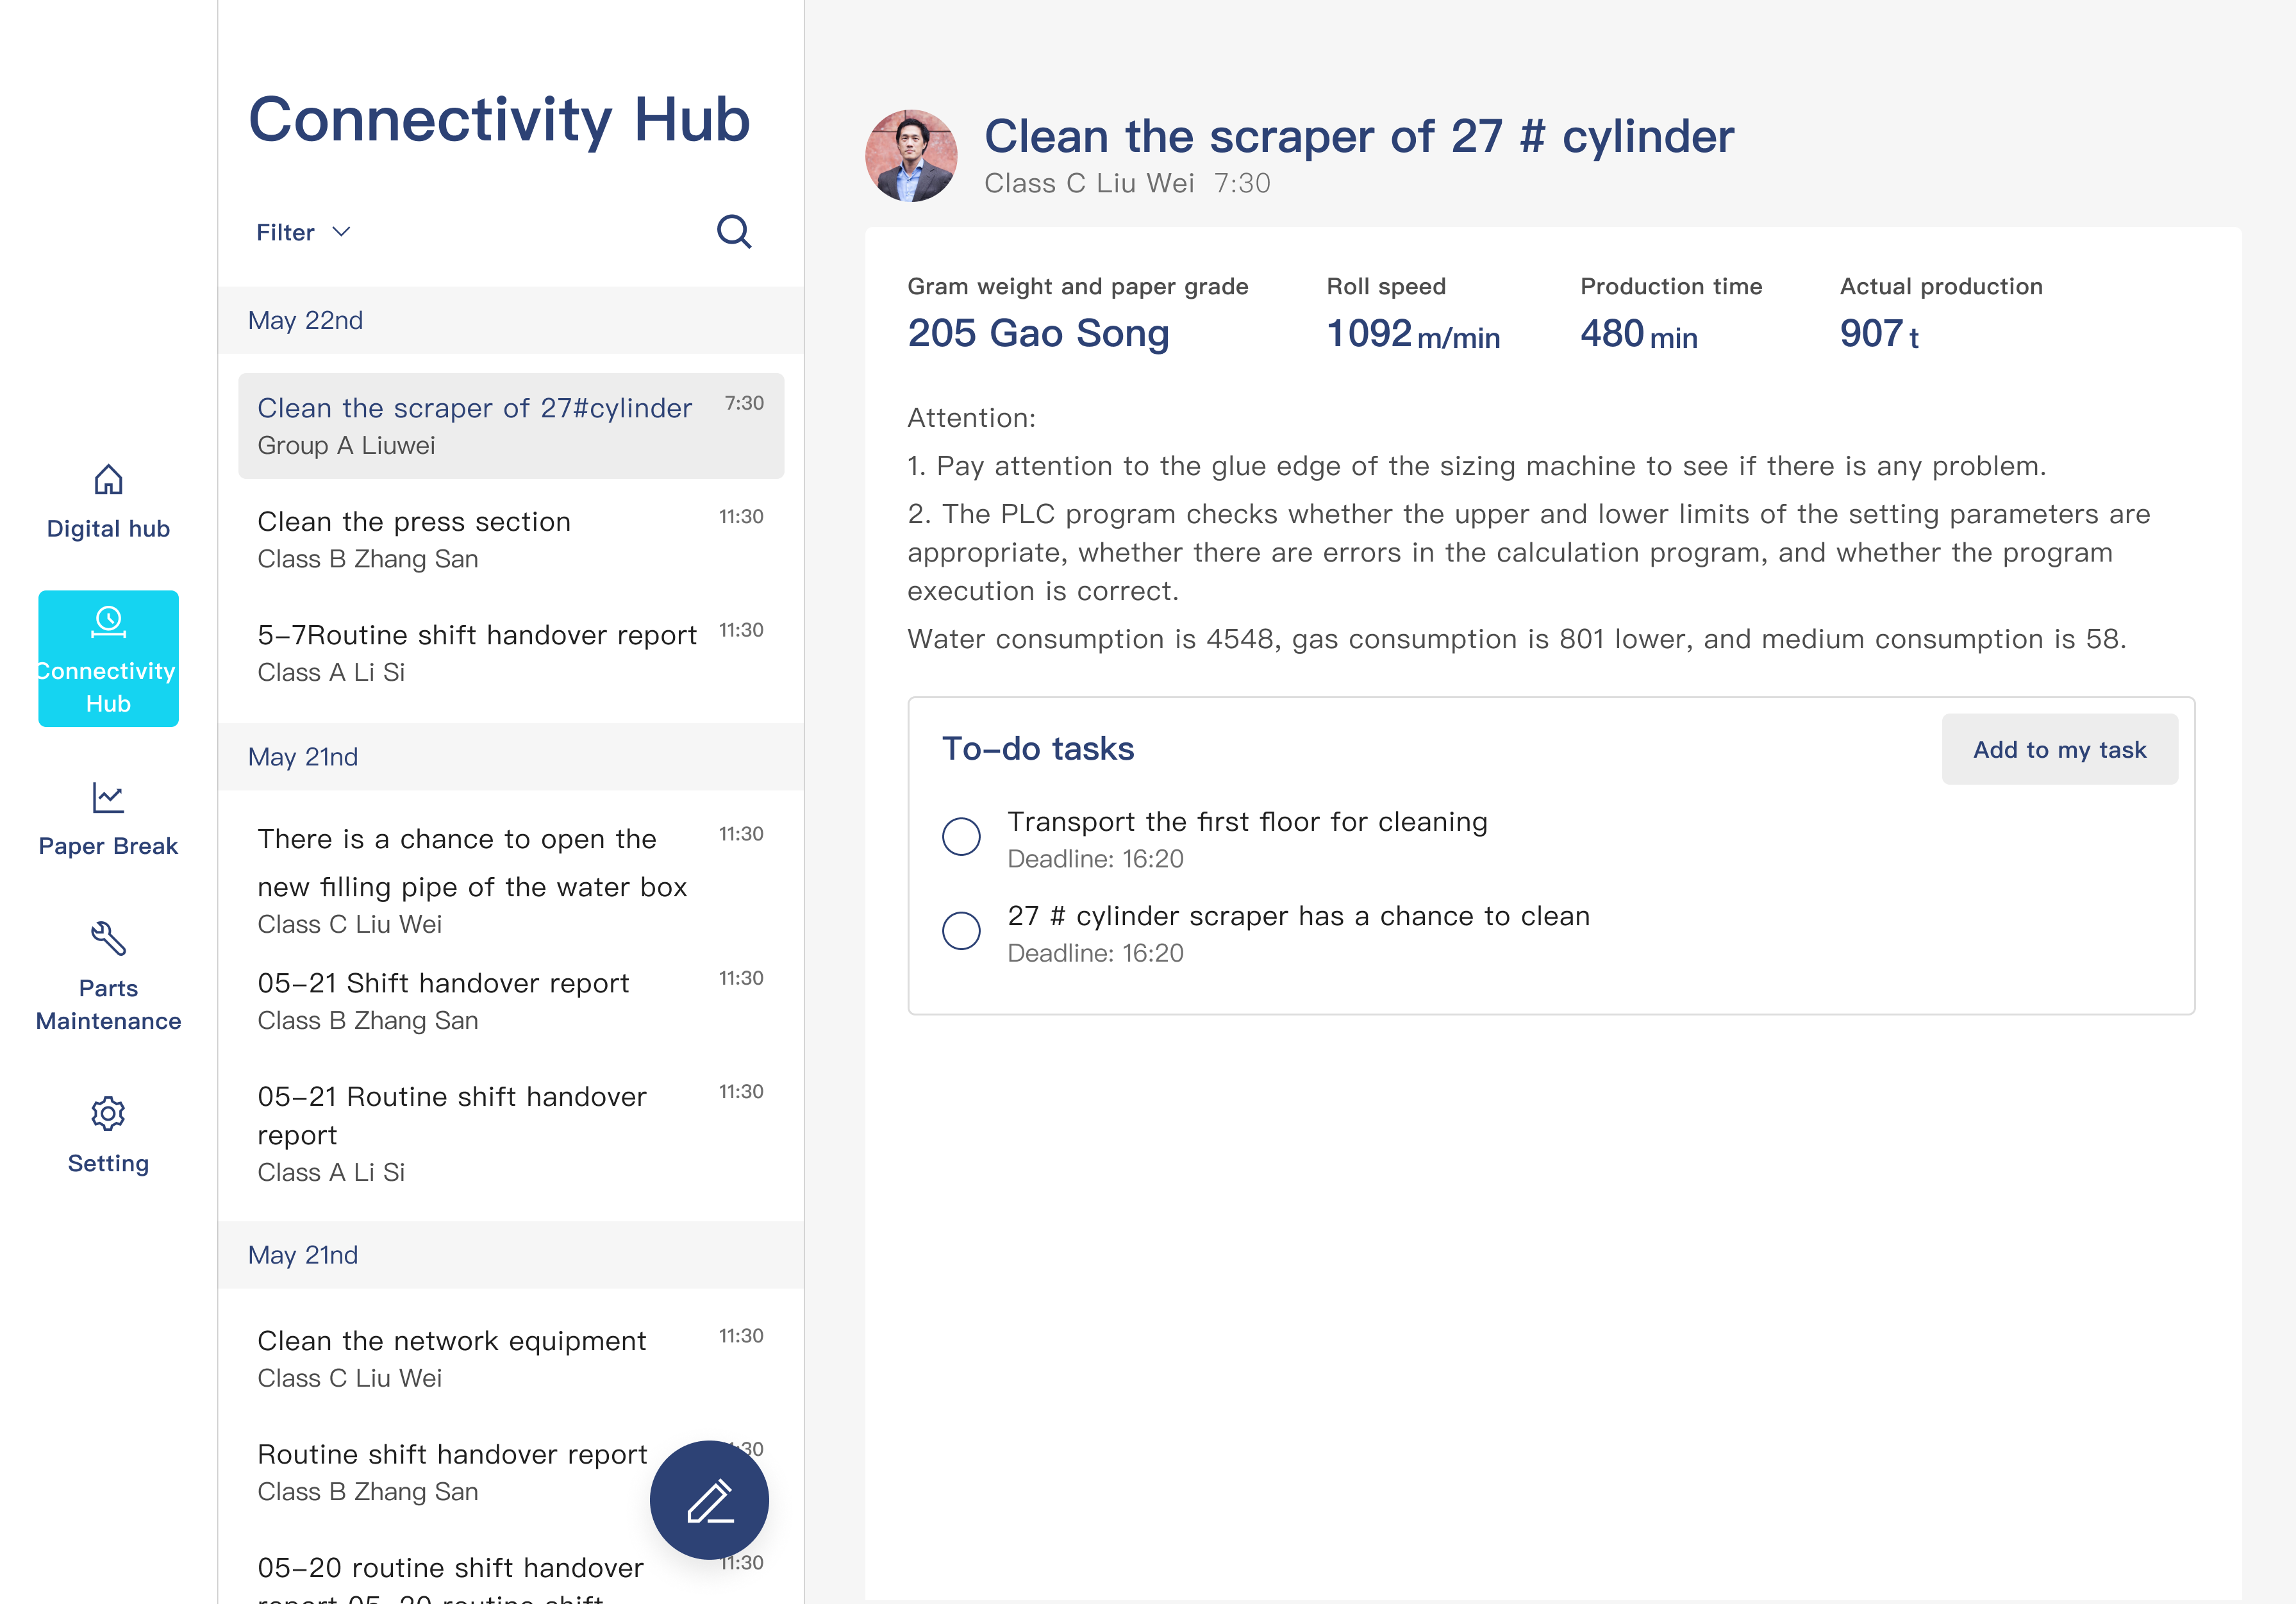Open the Setting gear icon
Screen dimensions: 2296x1604
point(108,1113)
